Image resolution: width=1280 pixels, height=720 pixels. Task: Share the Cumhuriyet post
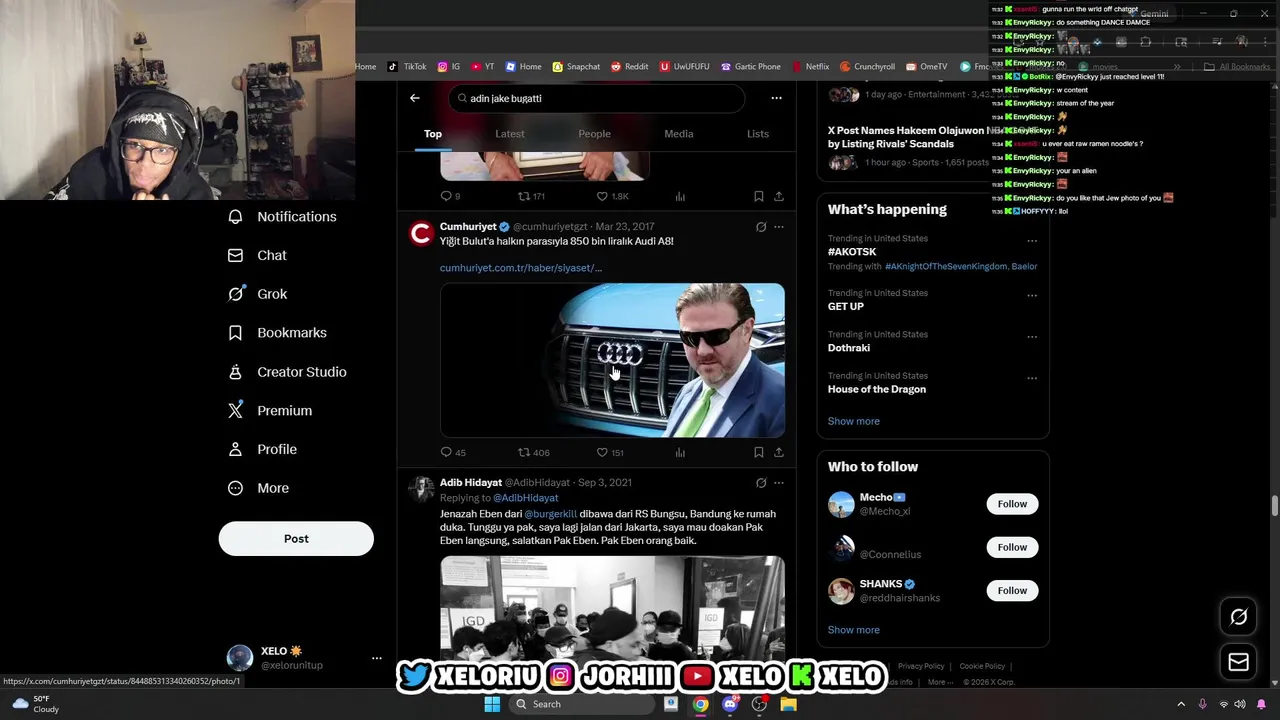tap(779, 453)
